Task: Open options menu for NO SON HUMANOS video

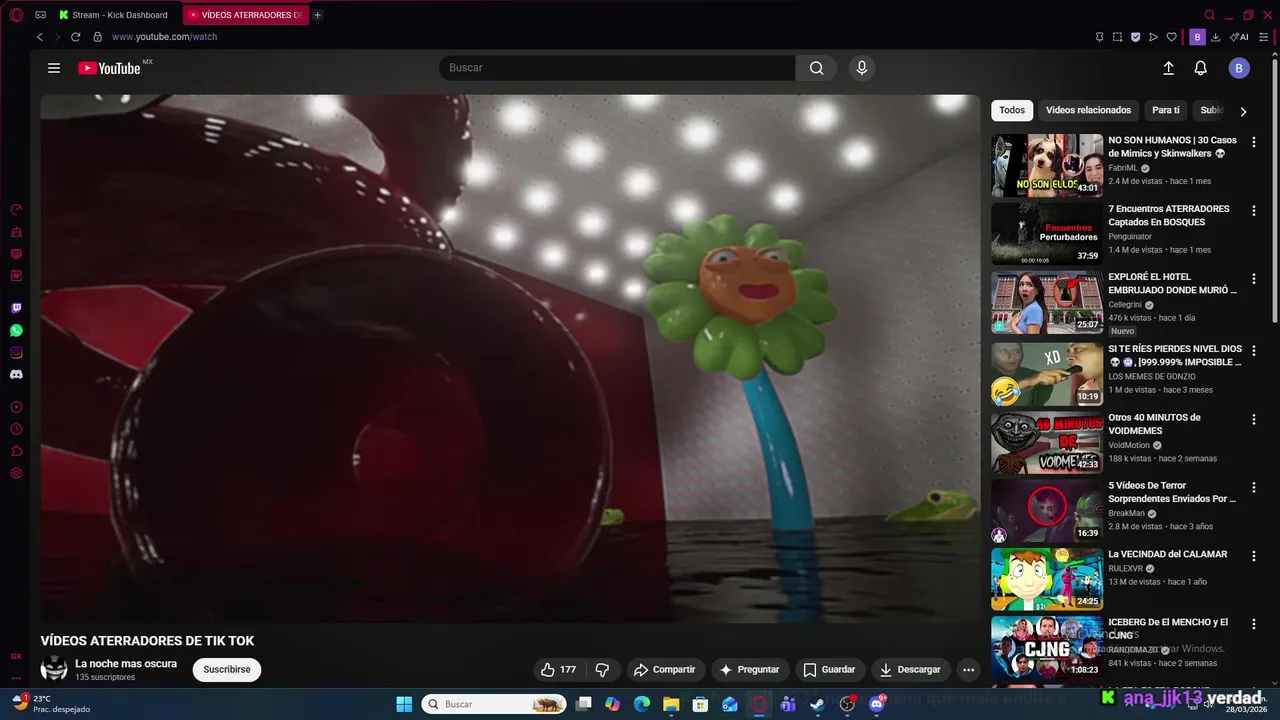Action: (x=1254, y=142)
